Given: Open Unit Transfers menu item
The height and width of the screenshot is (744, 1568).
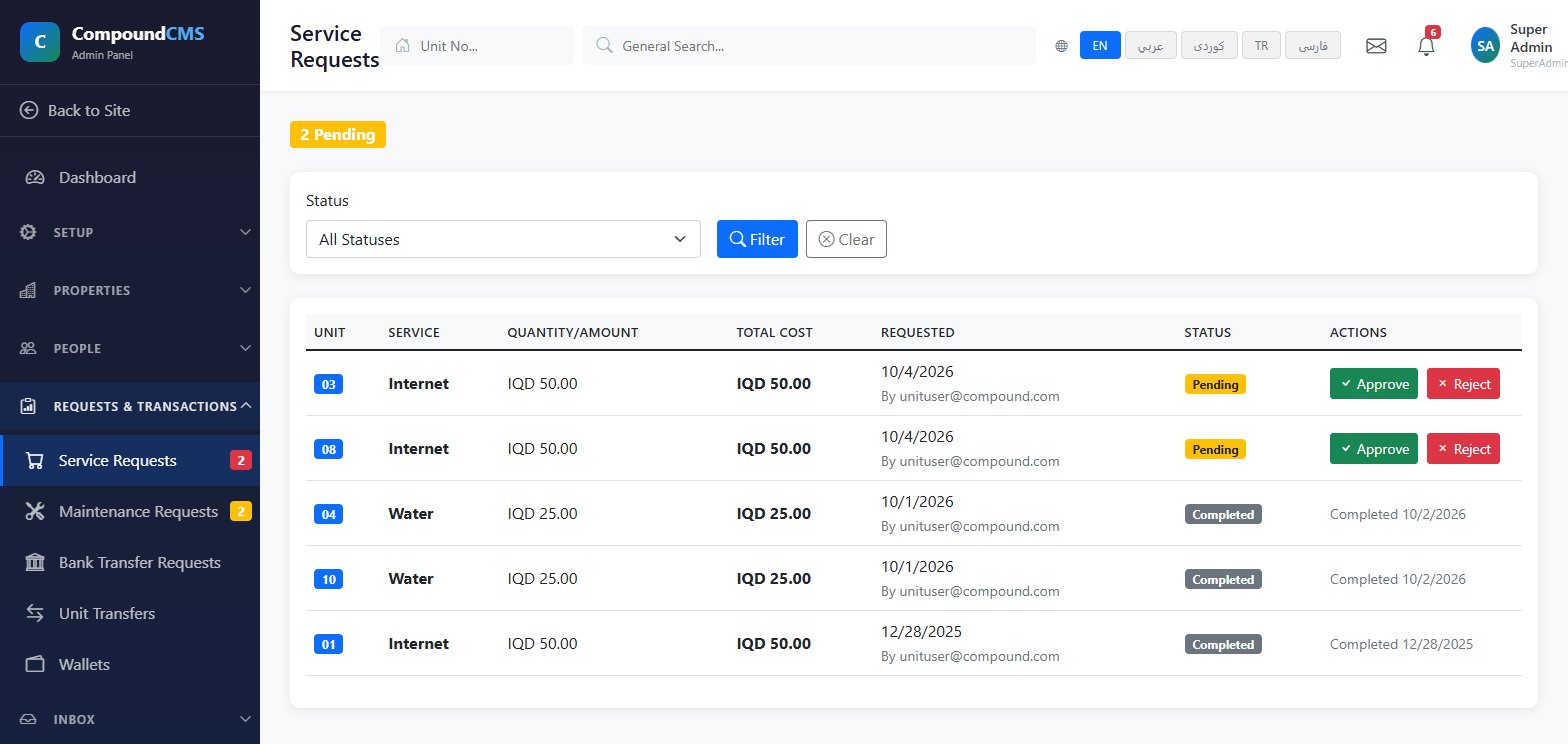Looking at the screenshot, I should click(130, 613).
